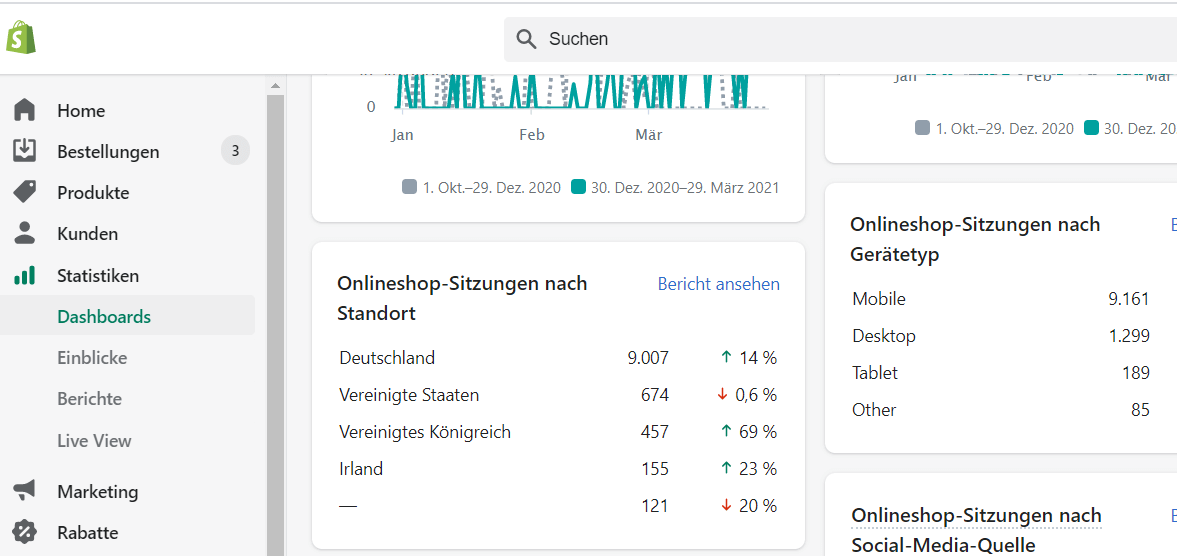Screen dimensions: 1177x556
Task: Click the Onlineshop-Sitzungen nach Gerätetyp heading
Action: click(975, 239)
